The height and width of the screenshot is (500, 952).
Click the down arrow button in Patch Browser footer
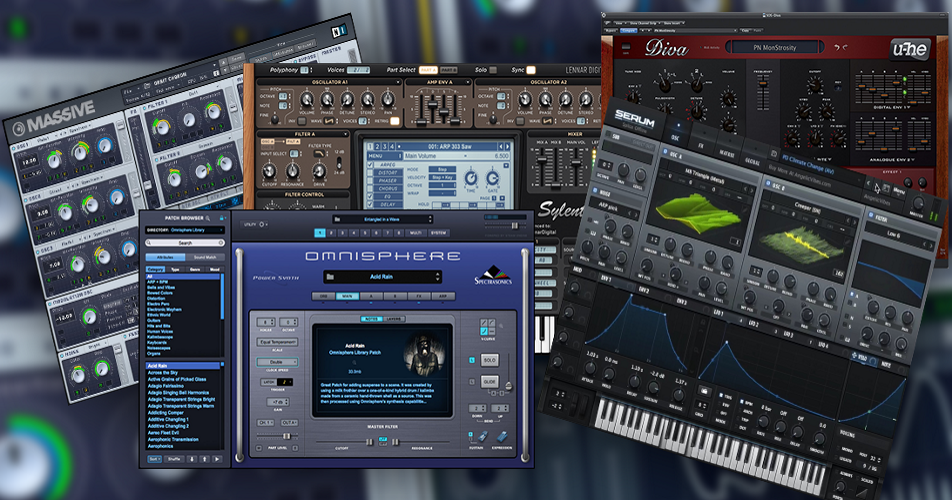pos(192,459)
